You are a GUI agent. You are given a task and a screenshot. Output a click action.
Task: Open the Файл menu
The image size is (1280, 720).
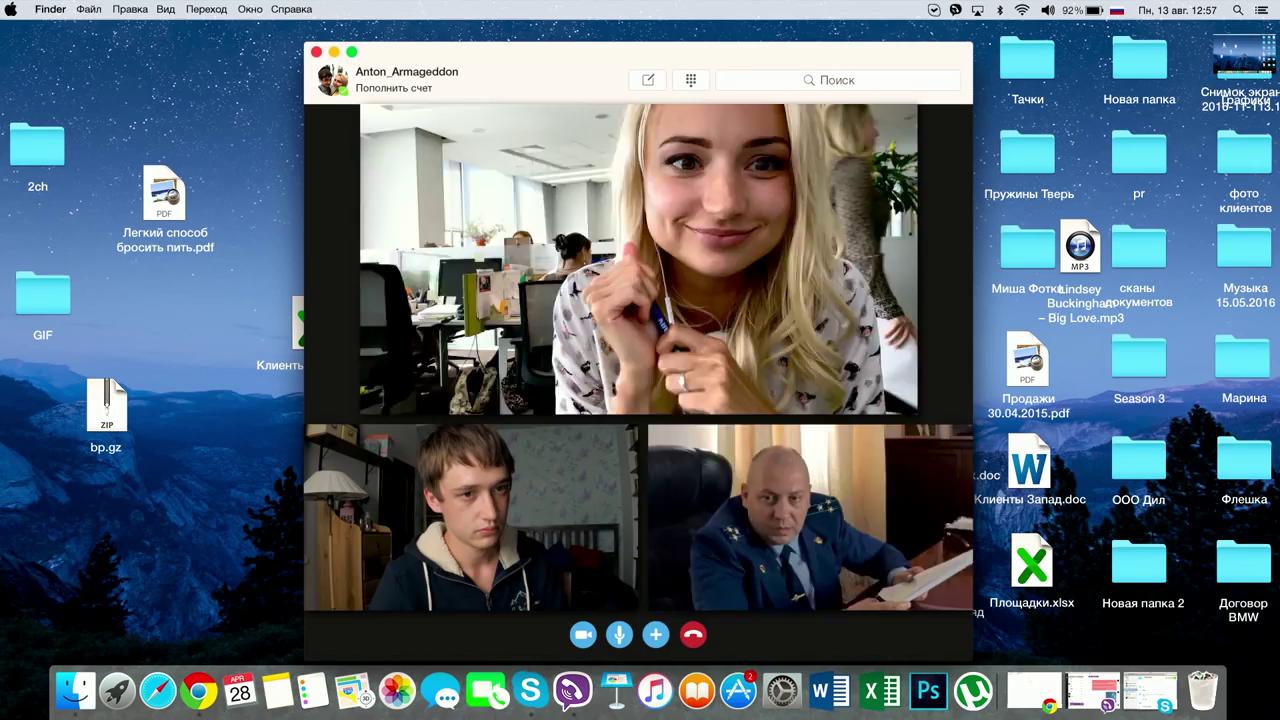click(89, 10)
